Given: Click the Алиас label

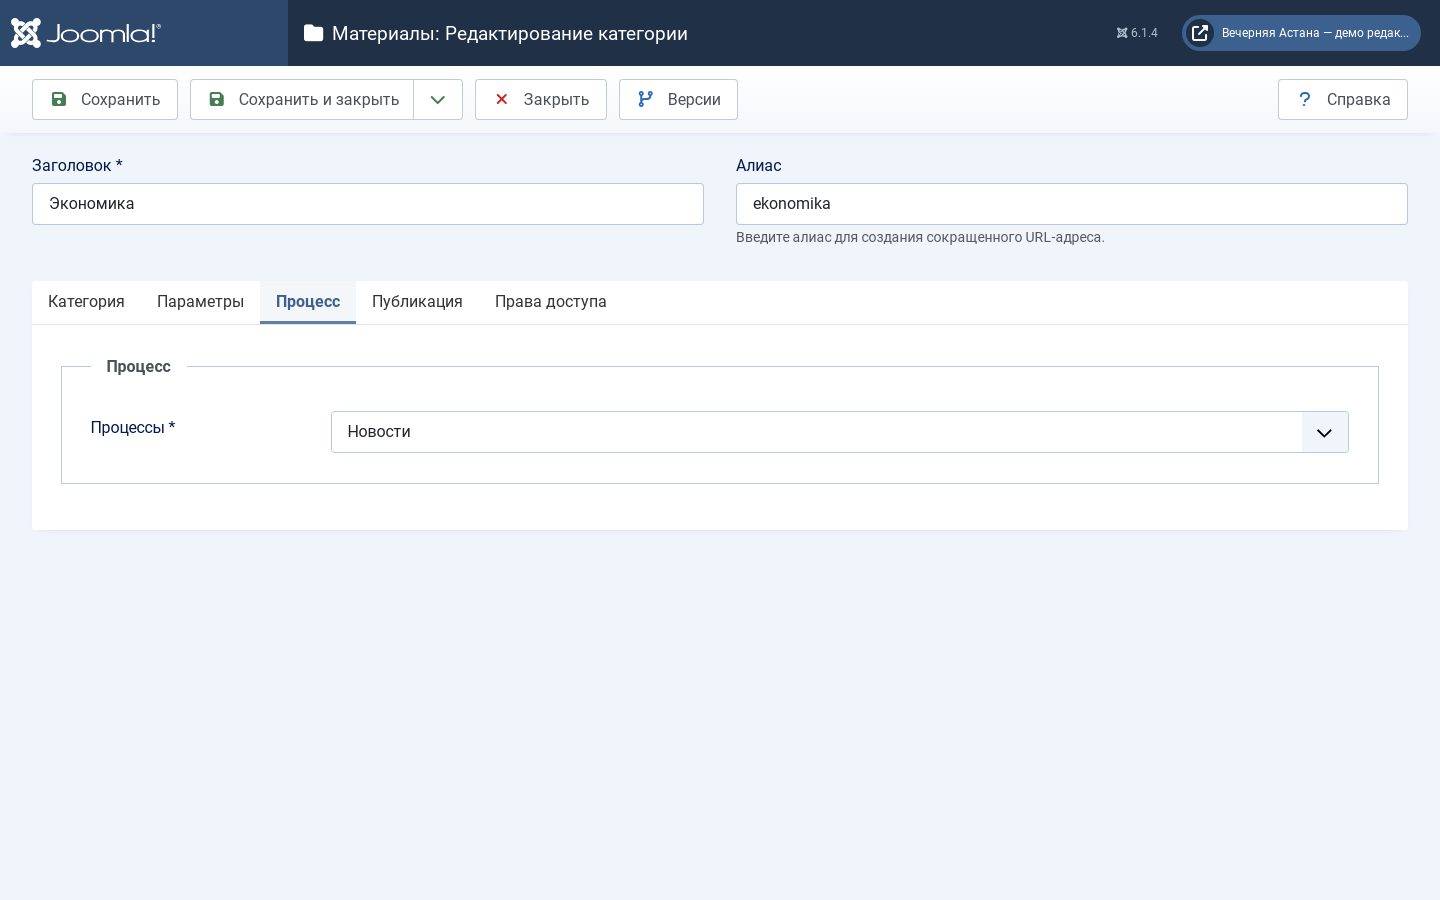Looking at the screenshot, I should 759,165.
